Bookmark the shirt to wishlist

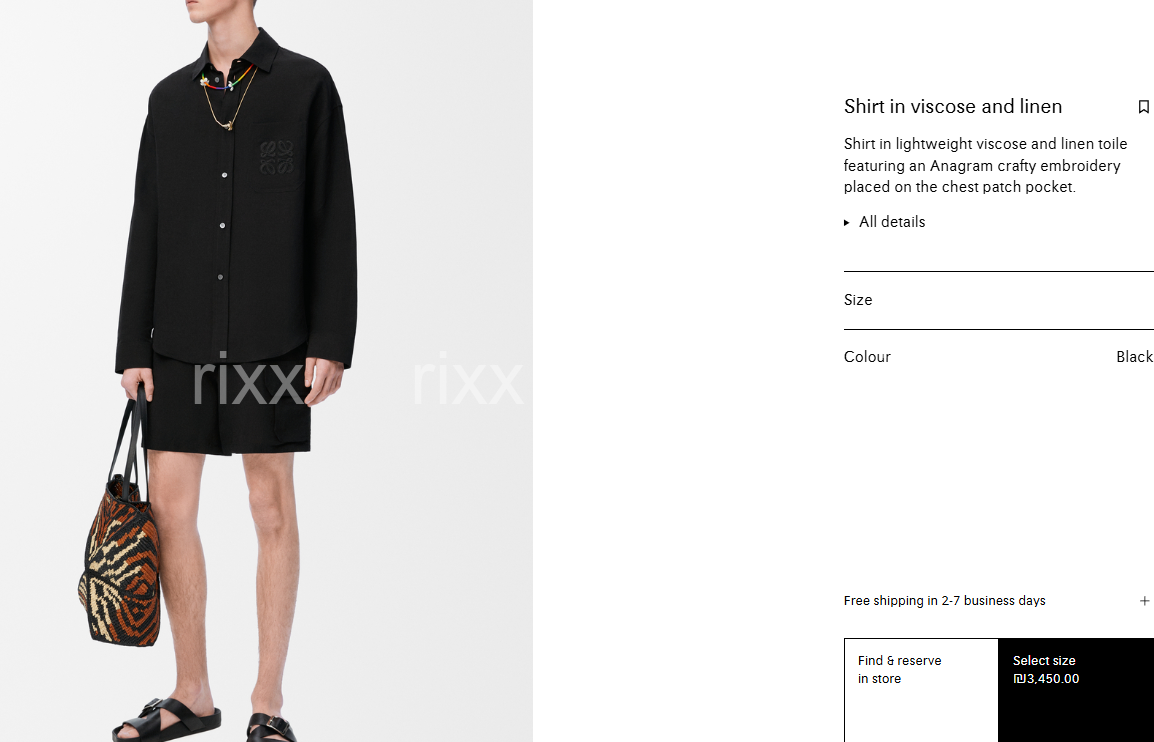click(x=1143, y=107)
